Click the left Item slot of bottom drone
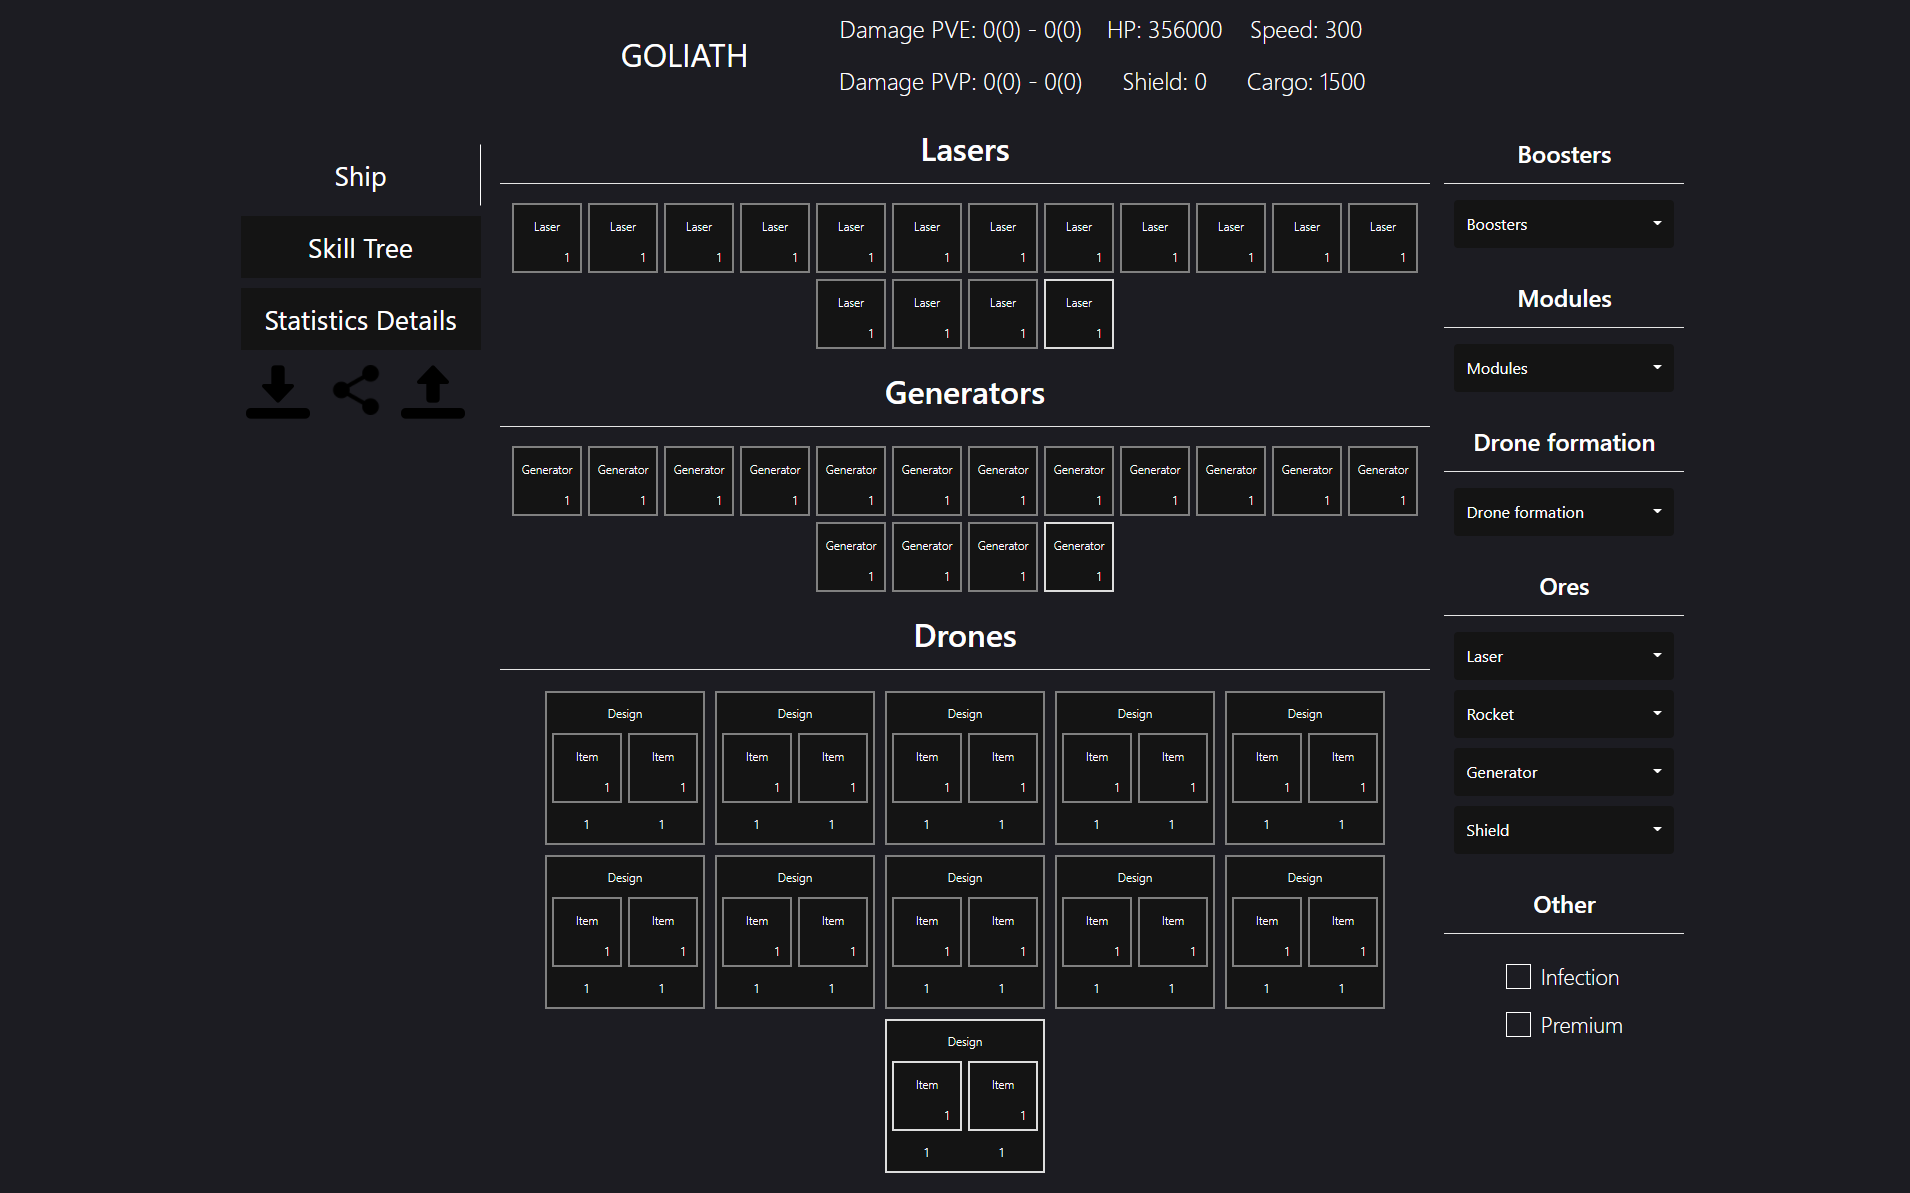This screenshot has width=1910, height=1193. pos(926,1096)
